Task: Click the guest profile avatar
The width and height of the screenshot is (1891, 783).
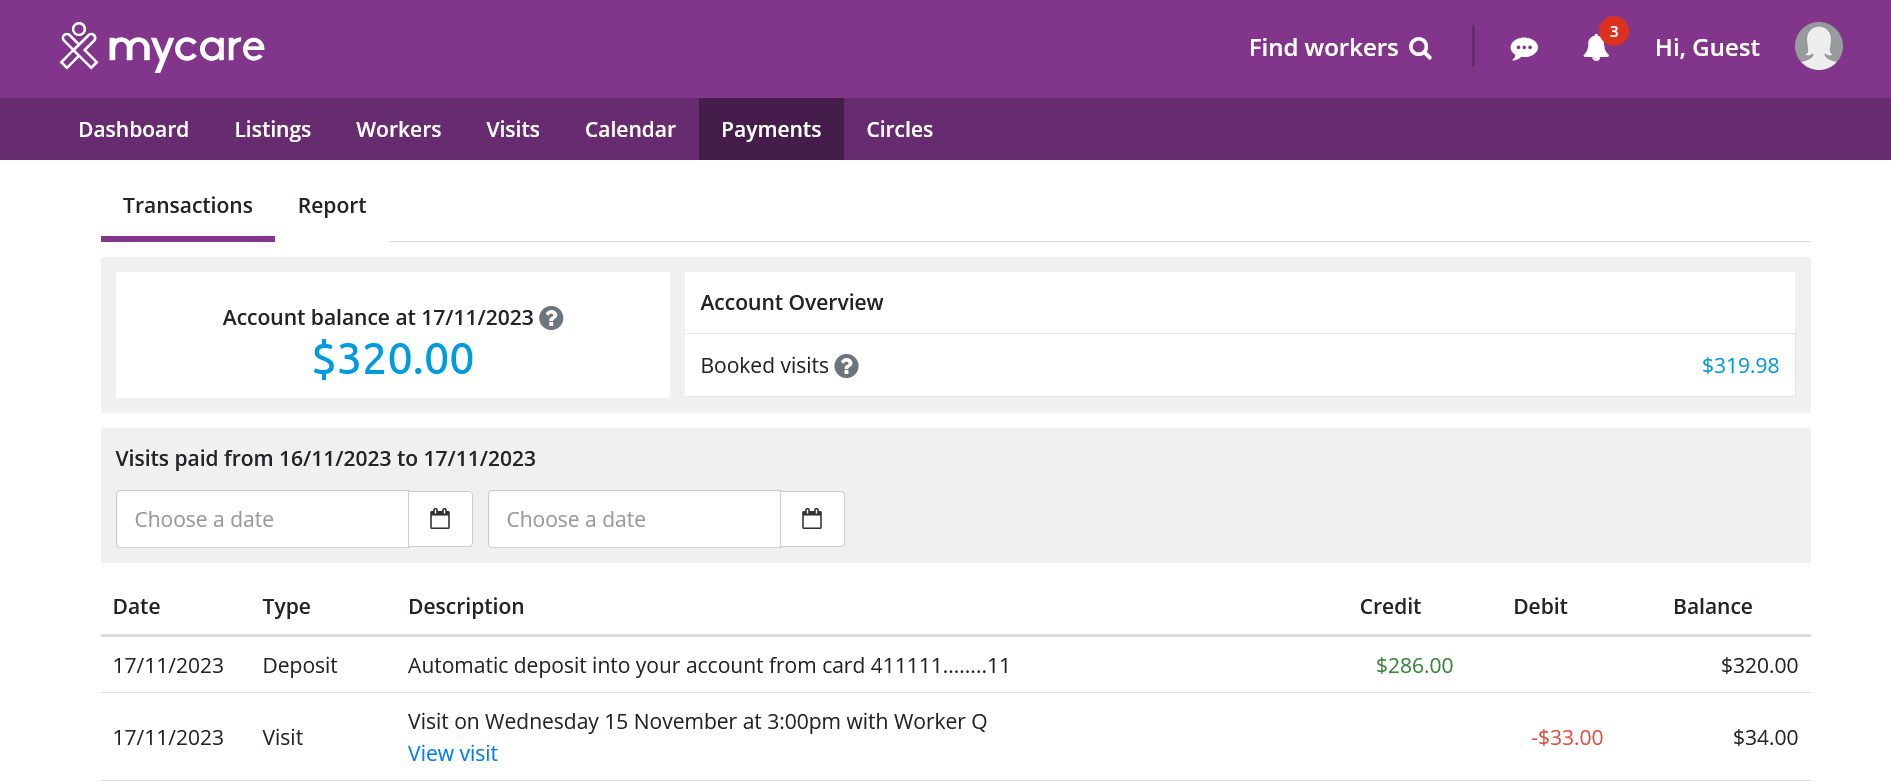Action: [1818, 47]
